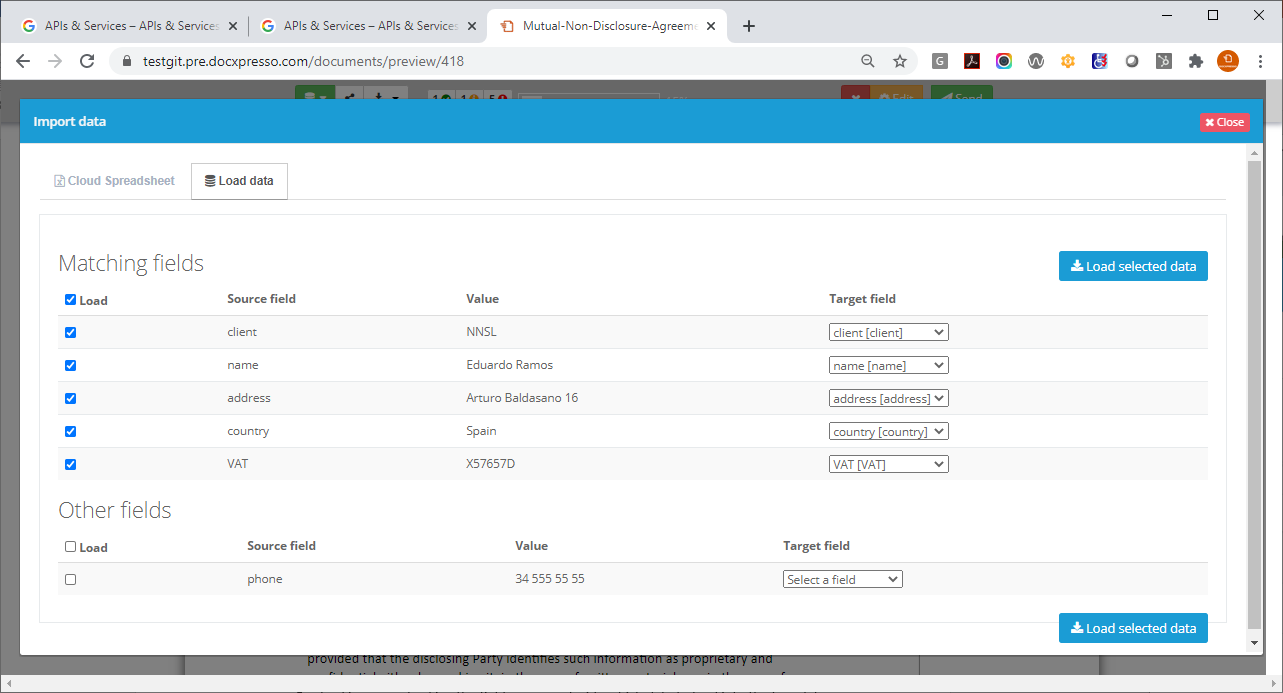Click the zoom magnifier in address bar

(868, 61)
